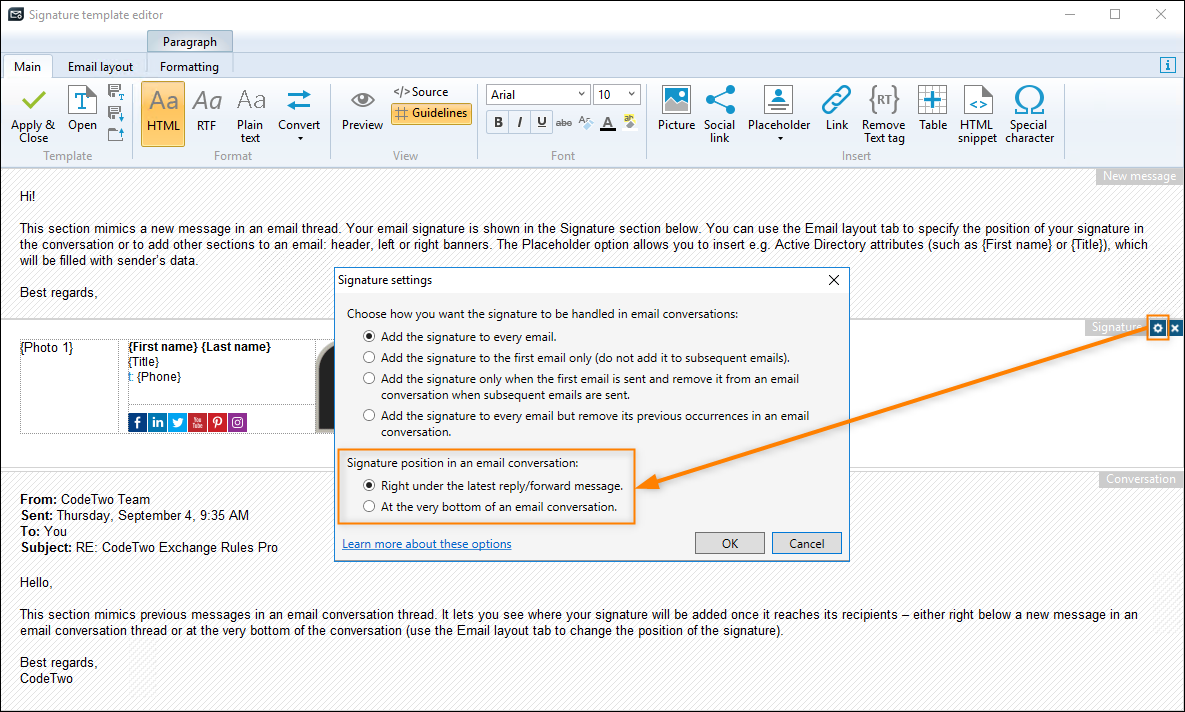Screen dimensions: 1185x712
Task: Open the font size dropdown
Action: point(617,93)
